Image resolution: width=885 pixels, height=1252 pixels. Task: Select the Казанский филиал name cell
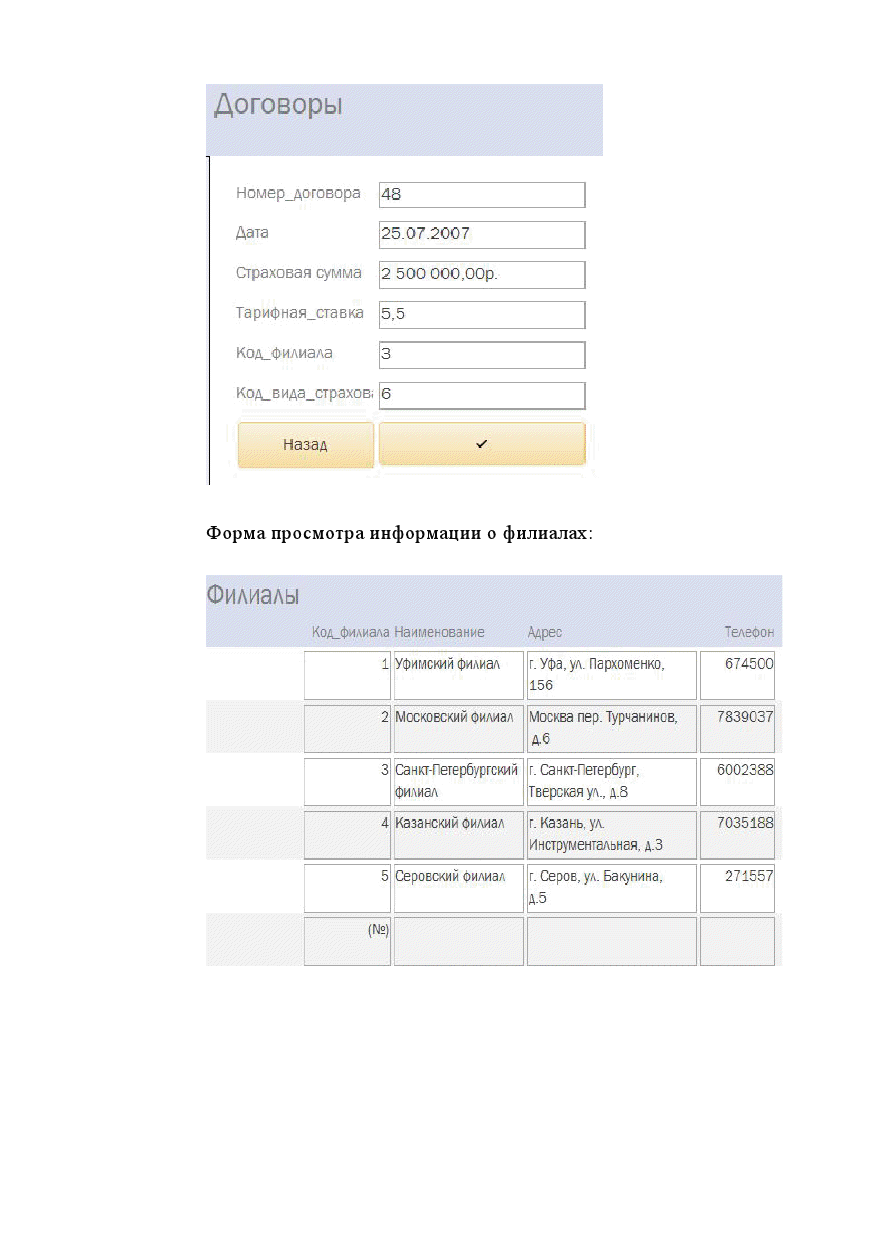tap(458, 834)
